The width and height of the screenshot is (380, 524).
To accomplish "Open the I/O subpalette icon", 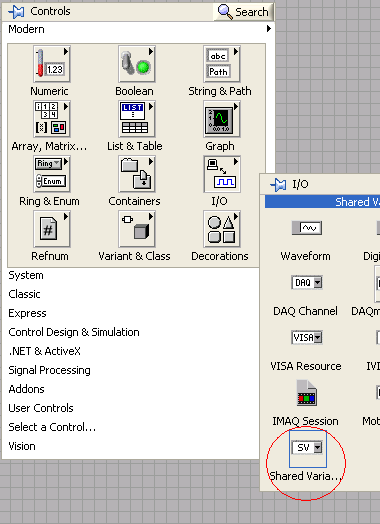I will (x=222, y=174).
